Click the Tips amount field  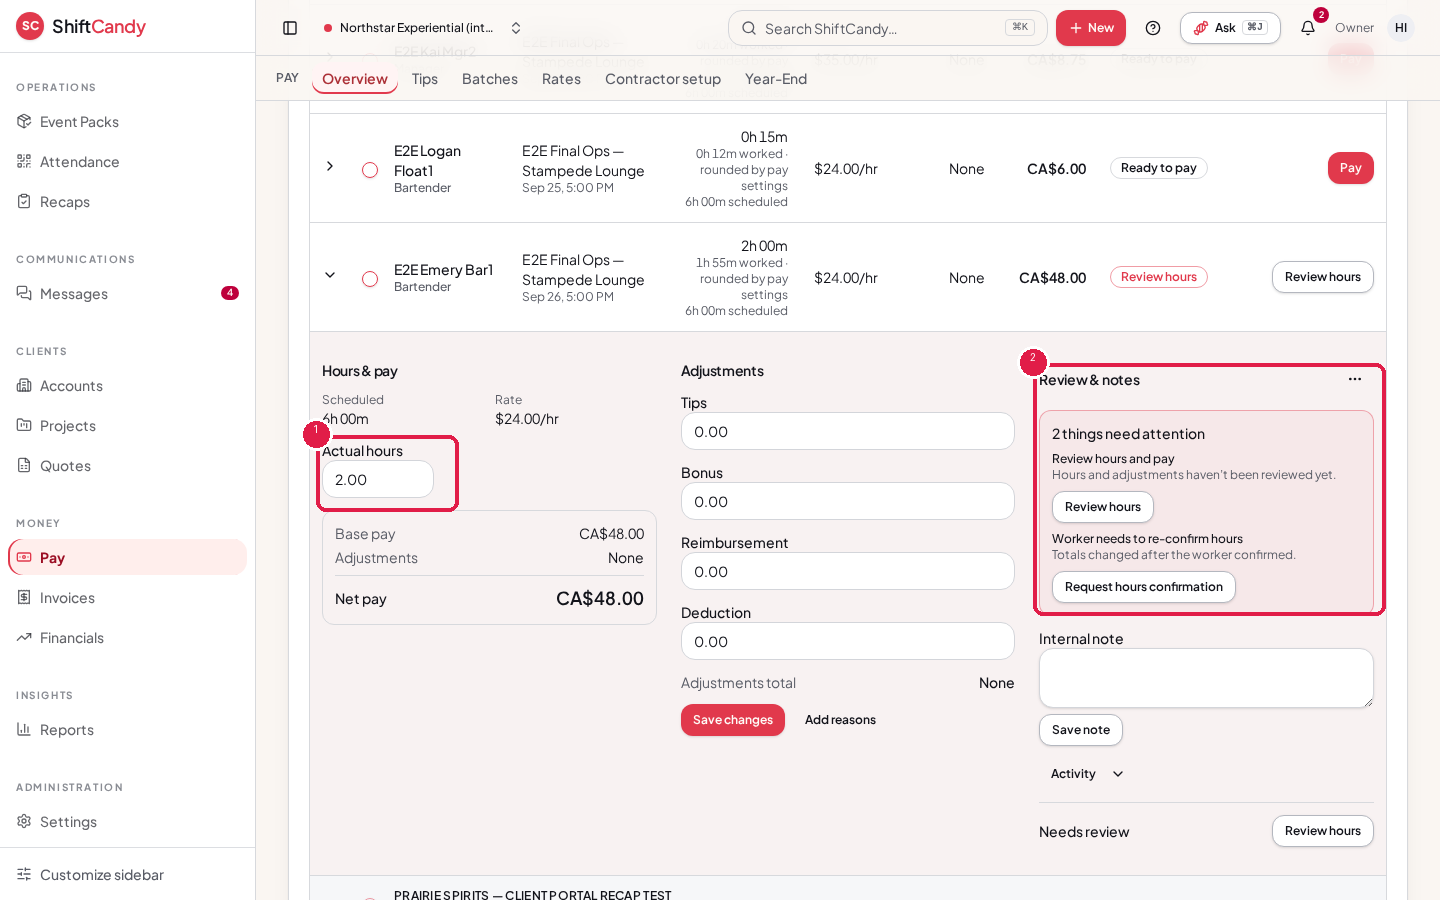point(848,432)
